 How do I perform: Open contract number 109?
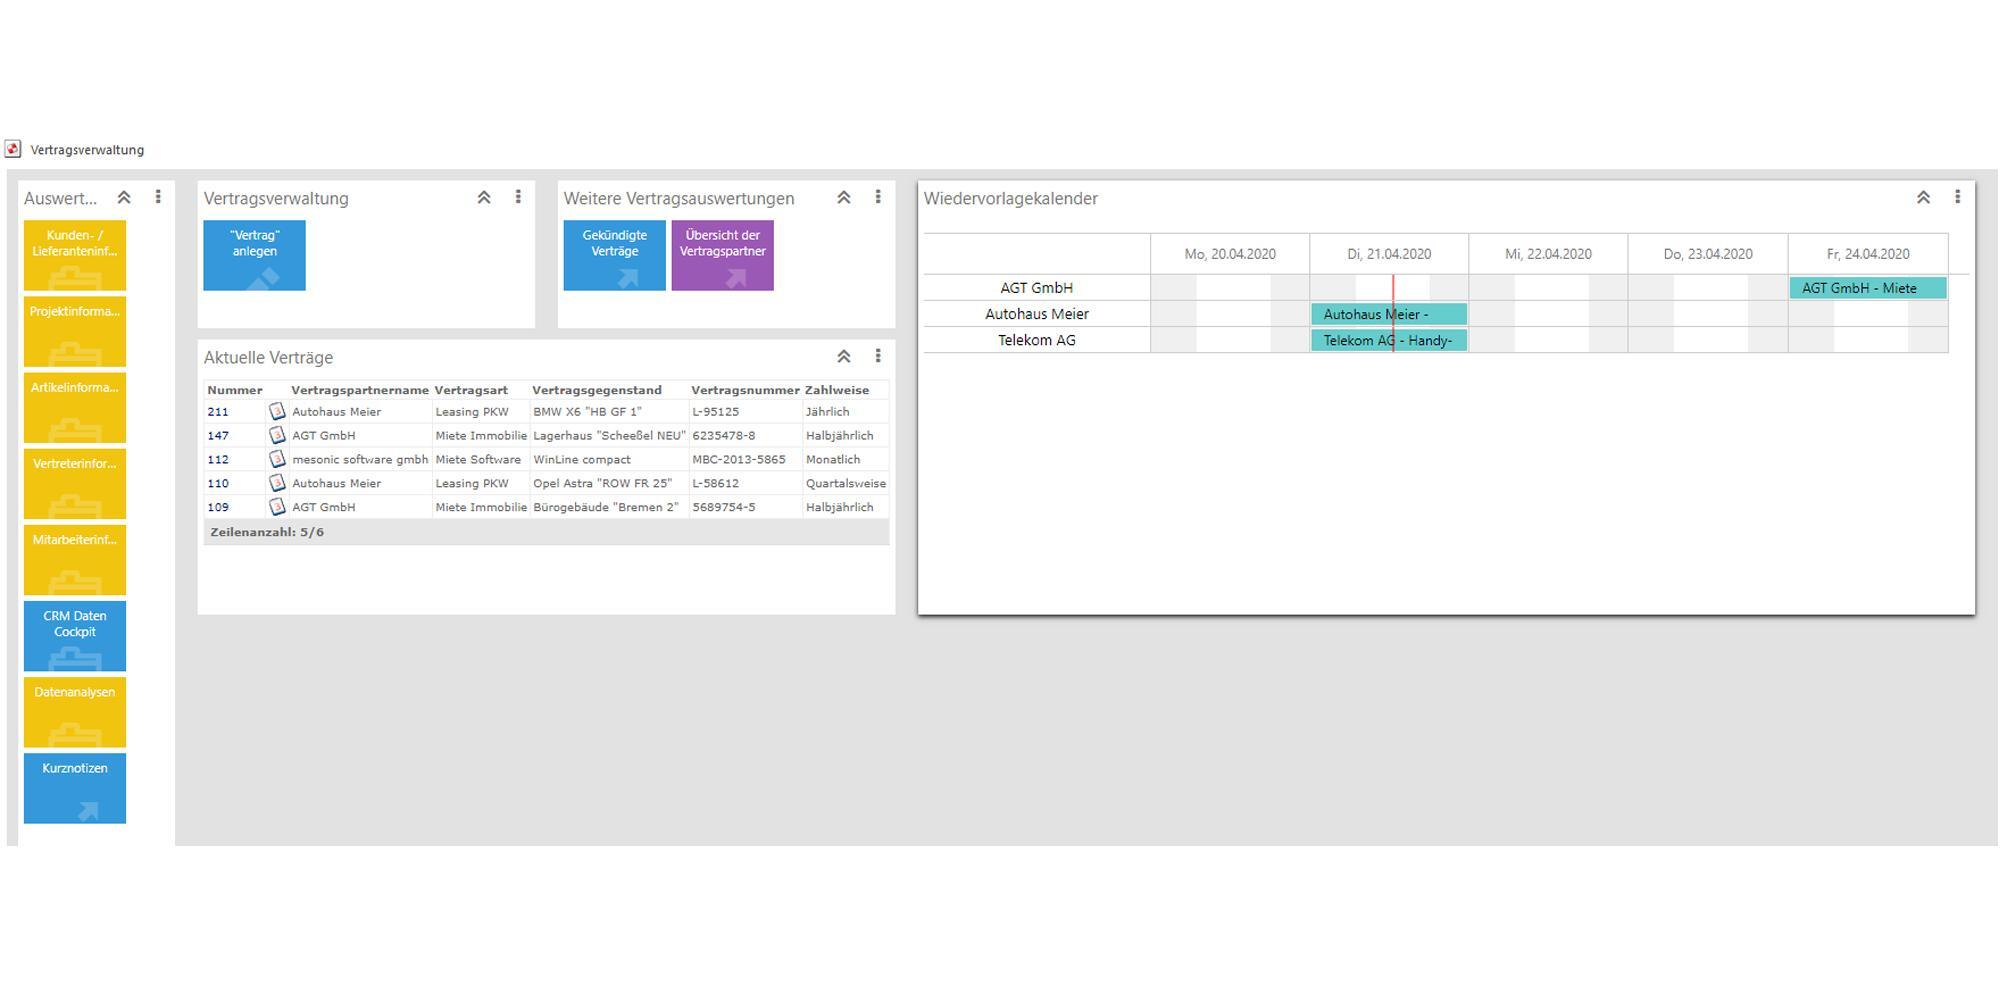pos(218,507)
